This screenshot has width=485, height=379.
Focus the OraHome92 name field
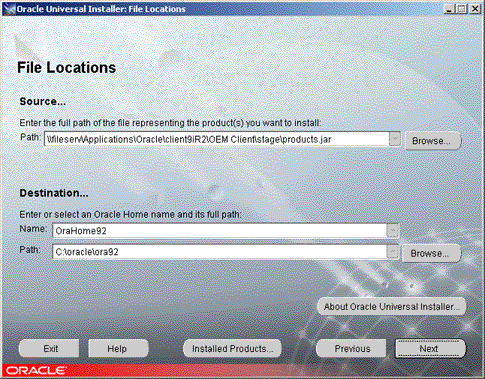point(219,231)
